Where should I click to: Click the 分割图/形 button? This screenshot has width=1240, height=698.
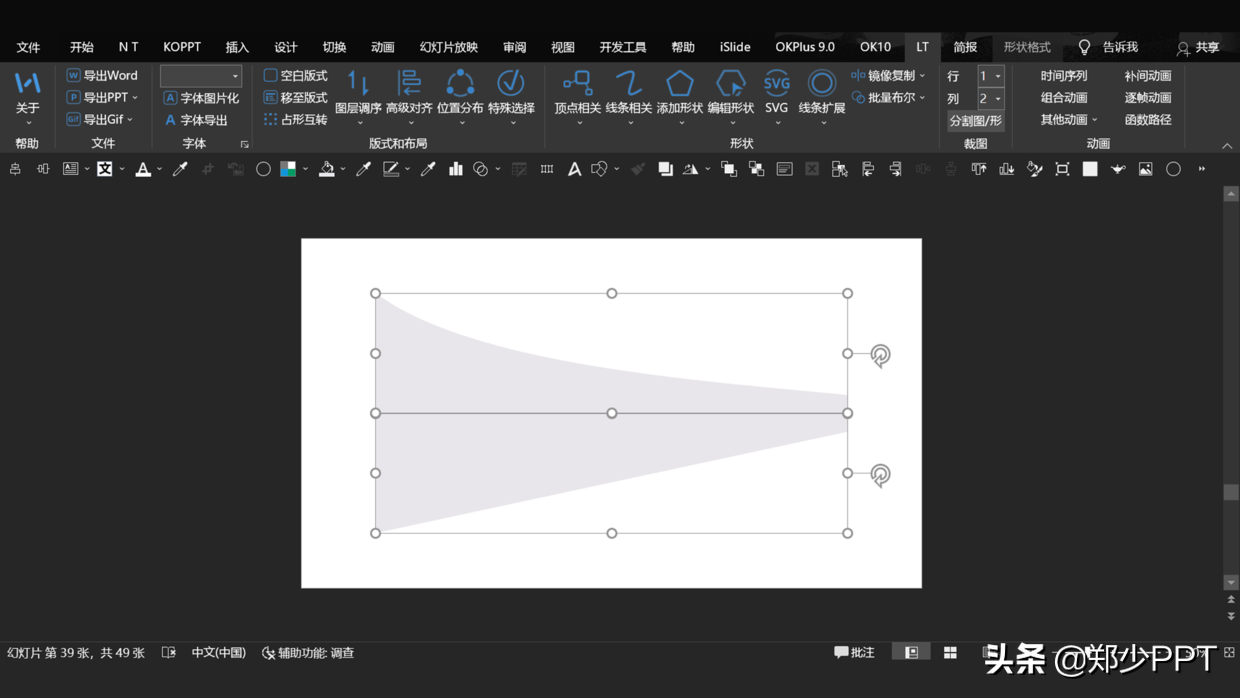click(x=975, y=121)
